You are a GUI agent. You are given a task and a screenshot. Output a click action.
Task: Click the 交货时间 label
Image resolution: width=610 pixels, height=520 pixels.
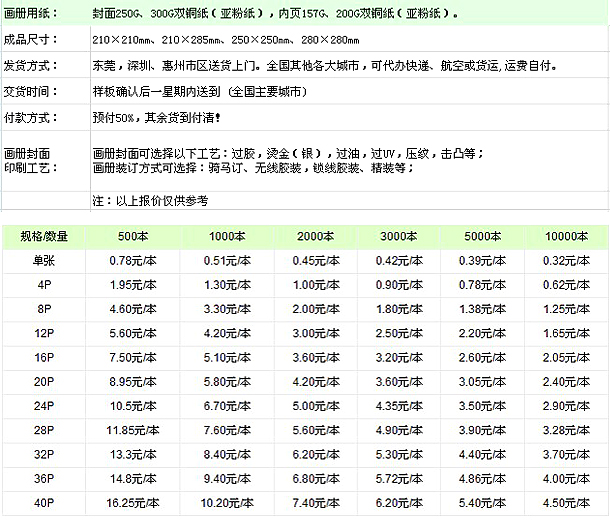(31, 93)
